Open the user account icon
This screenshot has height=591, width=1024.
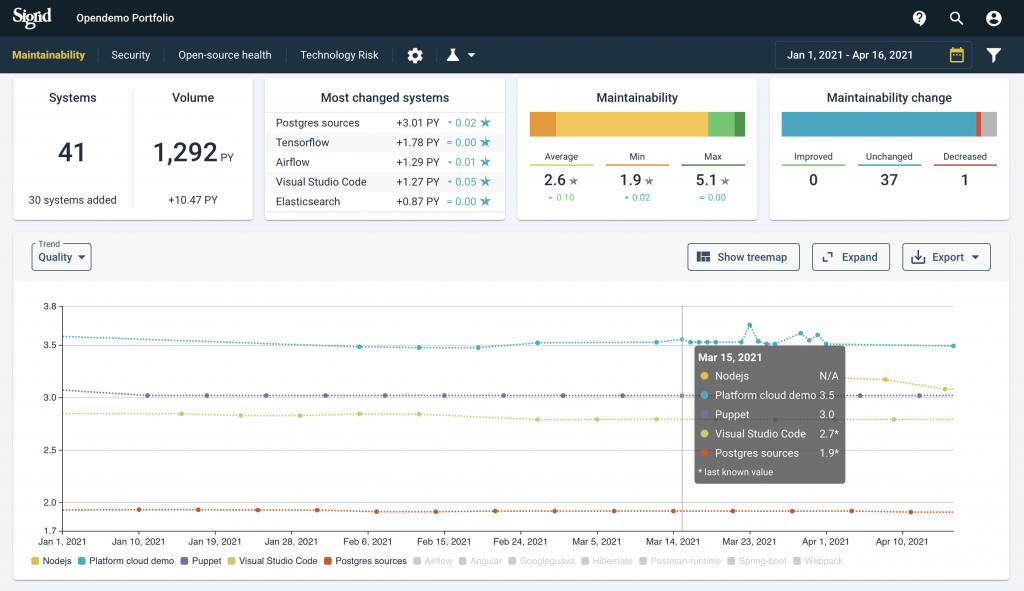pos(993,18)
